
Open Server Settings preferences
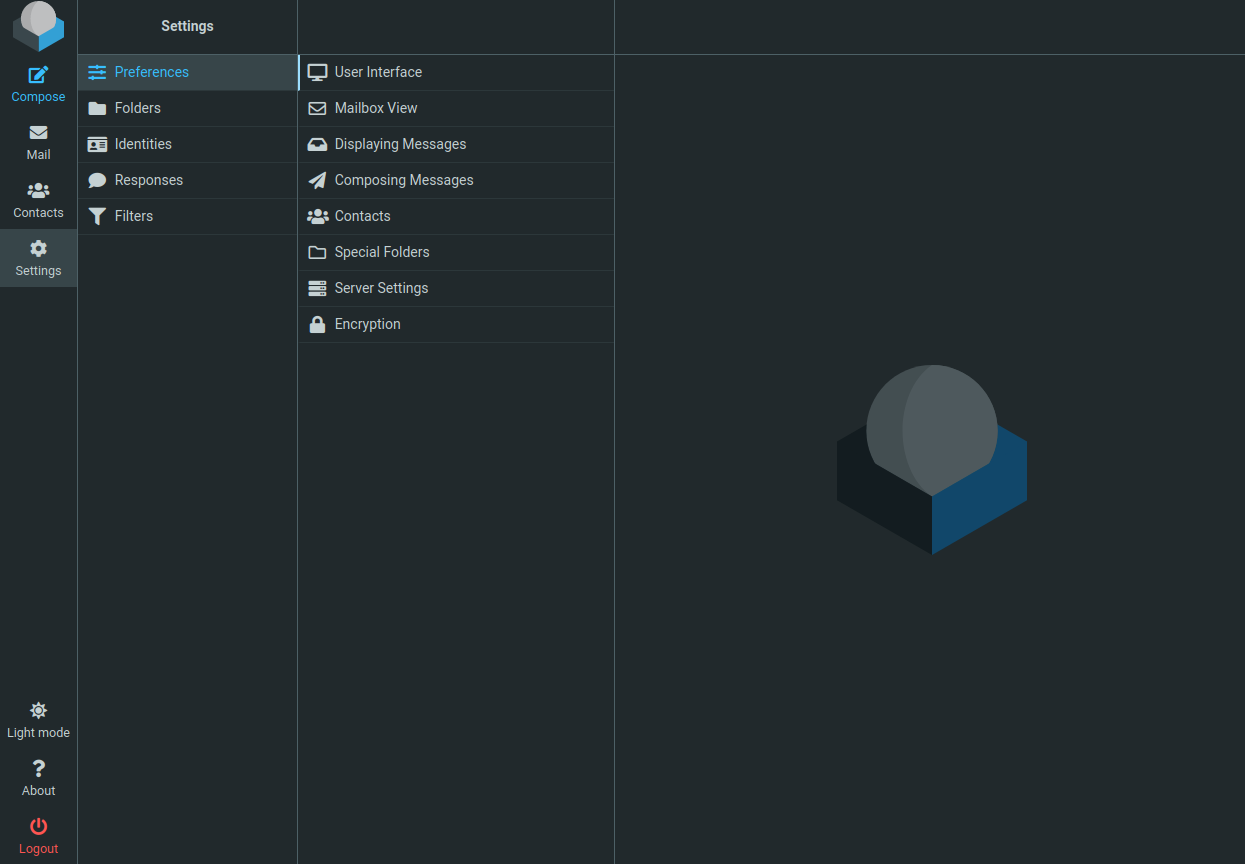click(x=381, y=288)
